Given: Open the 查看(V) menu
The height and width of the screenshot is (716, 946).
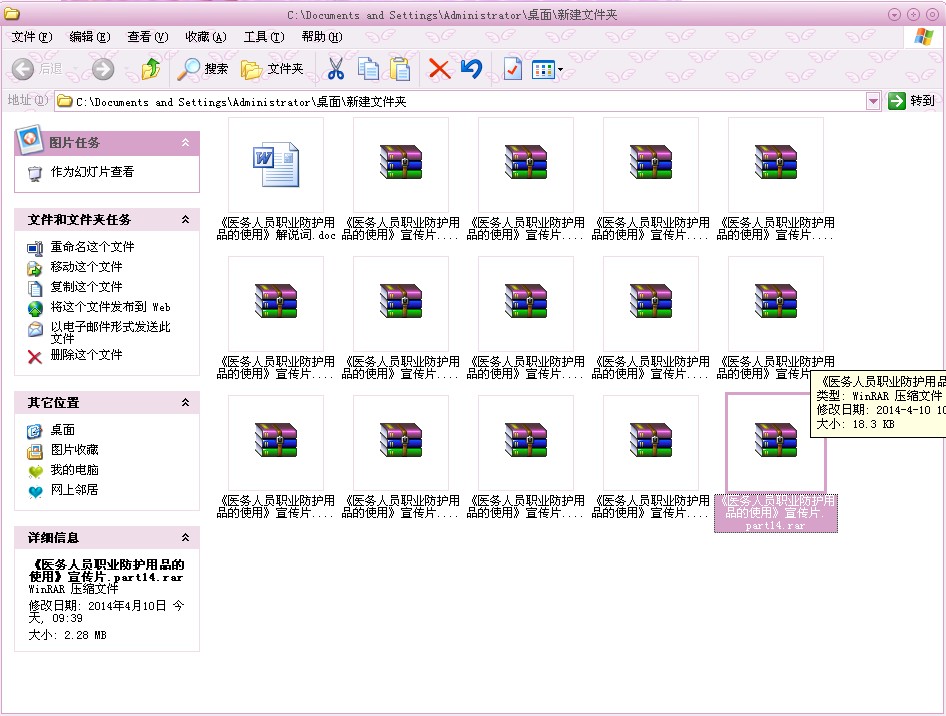Looking at the screenshot, I should 147,37.
